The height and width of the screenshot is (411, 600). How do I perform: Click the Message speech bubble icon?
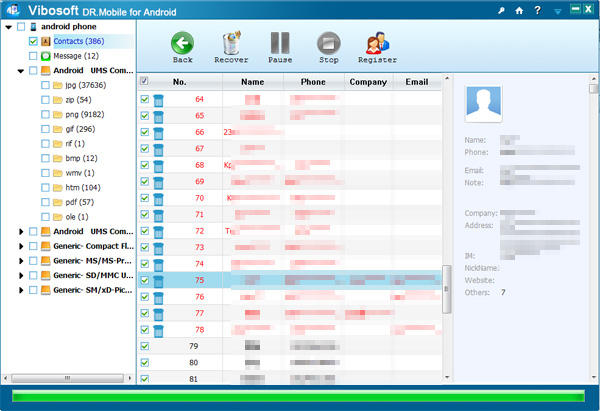46,56
